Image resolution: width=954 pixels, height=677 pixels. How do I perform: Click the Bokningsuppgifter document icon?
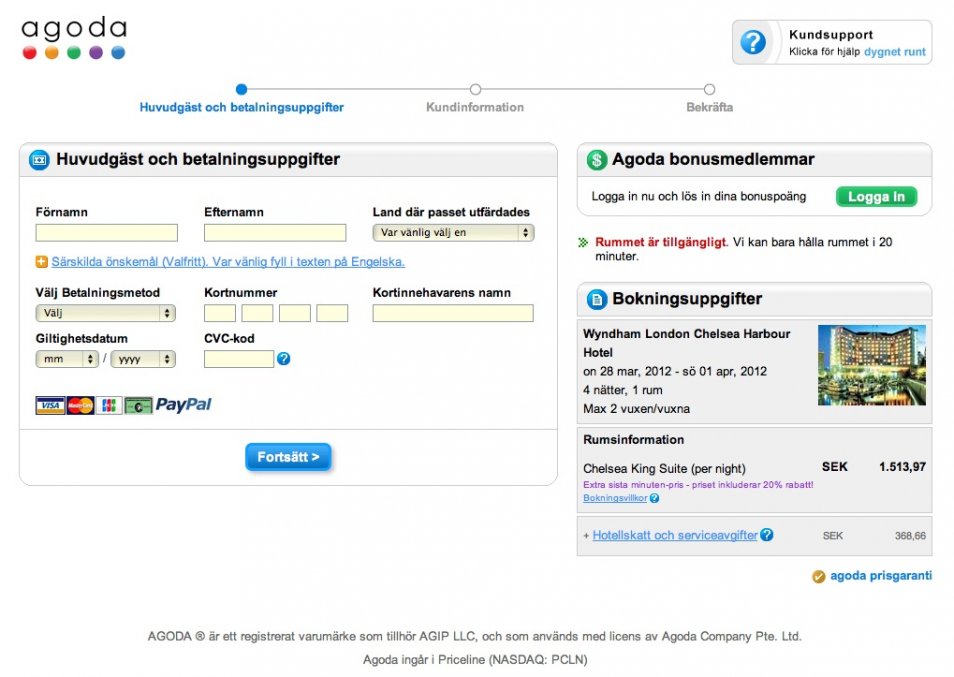pos(597,299)
